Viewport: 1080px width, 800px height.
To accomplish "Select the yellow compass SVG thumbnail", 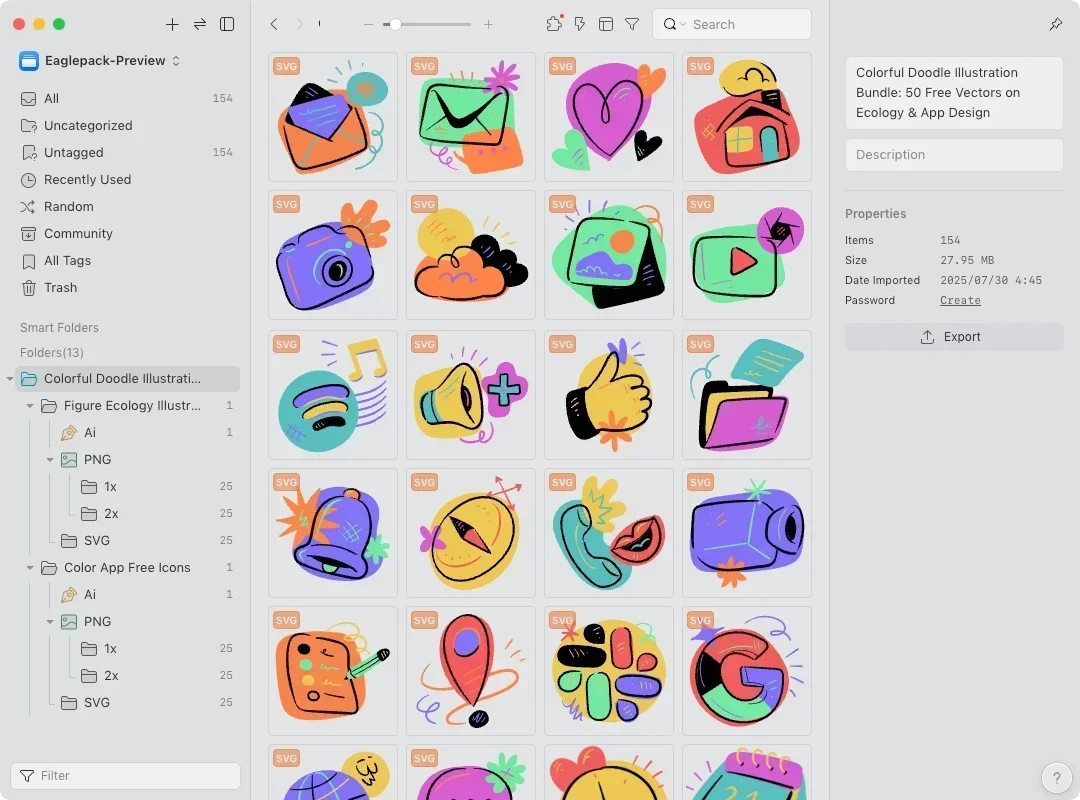I will 470,533.
